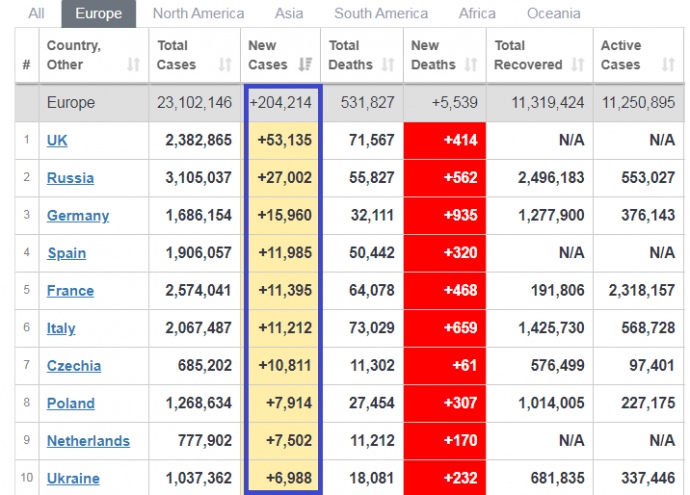The height and width of the screenshot is (495, 690).
Task: Select the North America tab
Action: (x=198, y=14)
